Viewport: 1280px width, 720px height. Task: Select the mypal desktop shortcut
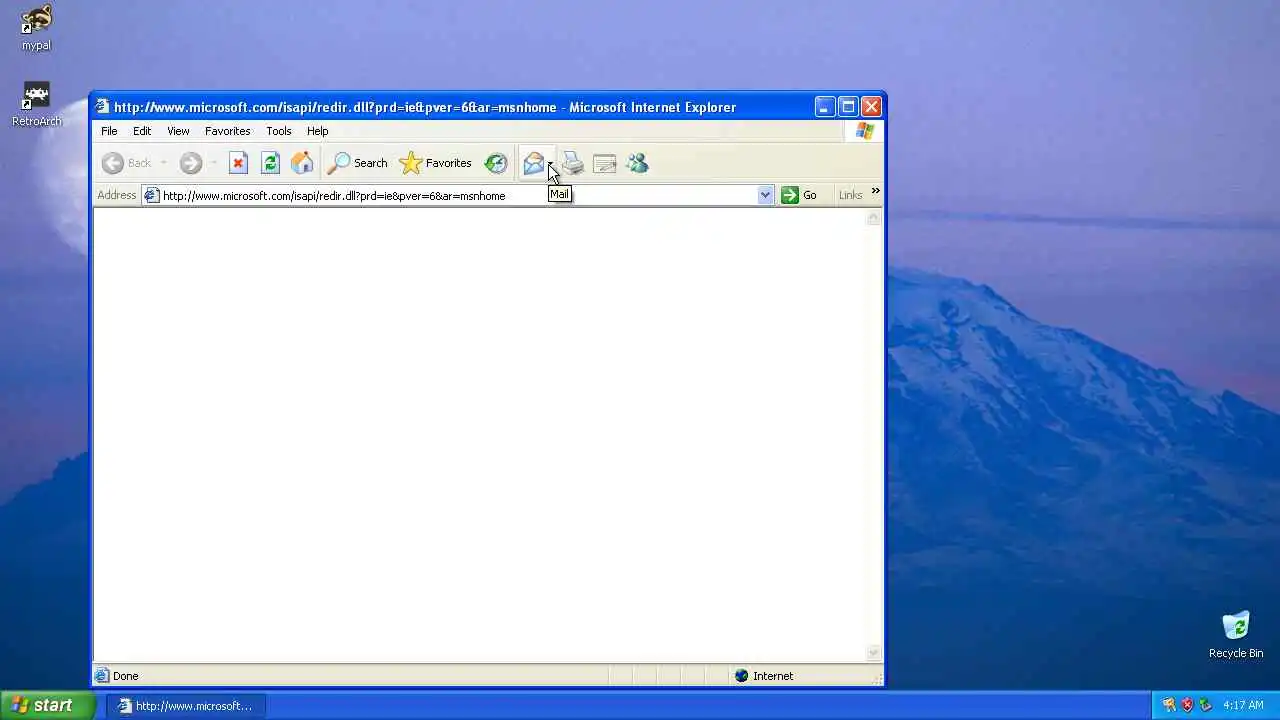point(36,28)
